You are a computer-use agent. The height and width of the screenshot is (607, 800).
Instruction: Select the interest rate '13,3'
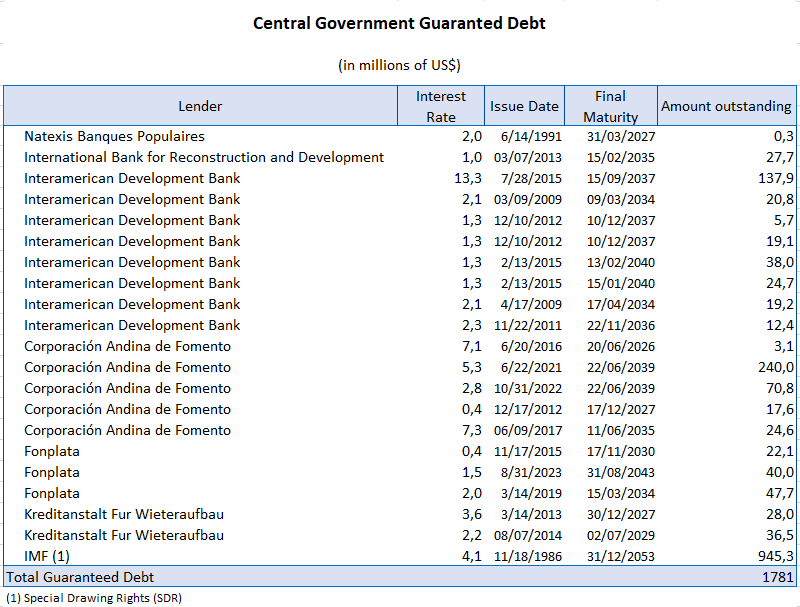coord(468,178)
